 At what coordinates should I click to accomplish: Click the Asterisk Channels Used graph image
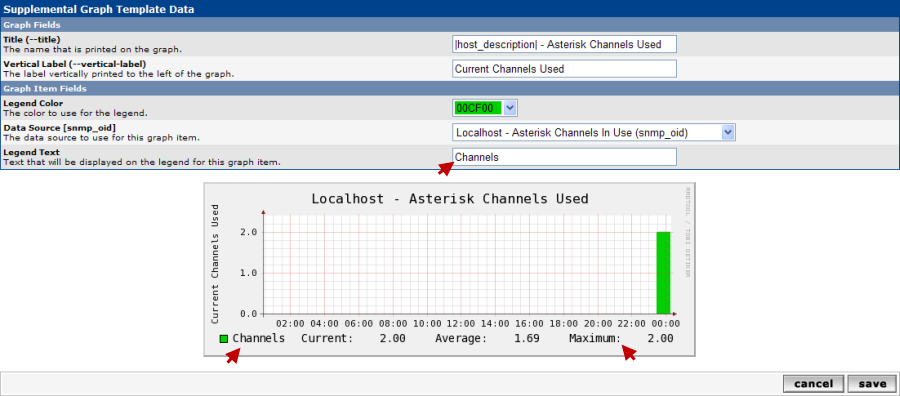click(x=449, y=270)
